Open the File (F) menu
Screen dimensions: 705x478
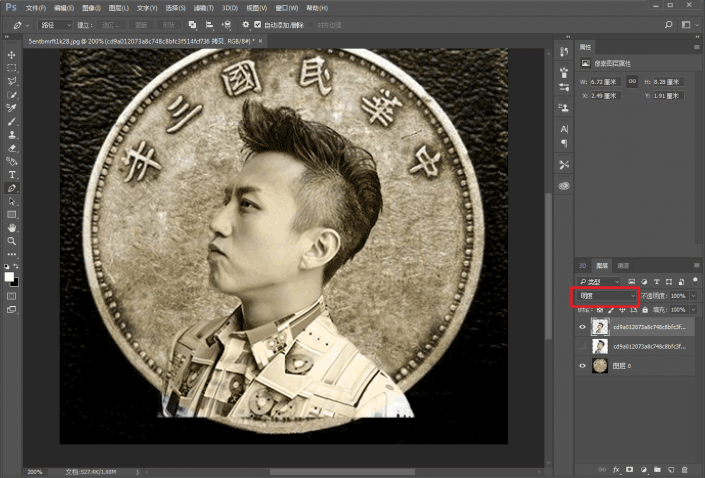[x=36, y=8]
